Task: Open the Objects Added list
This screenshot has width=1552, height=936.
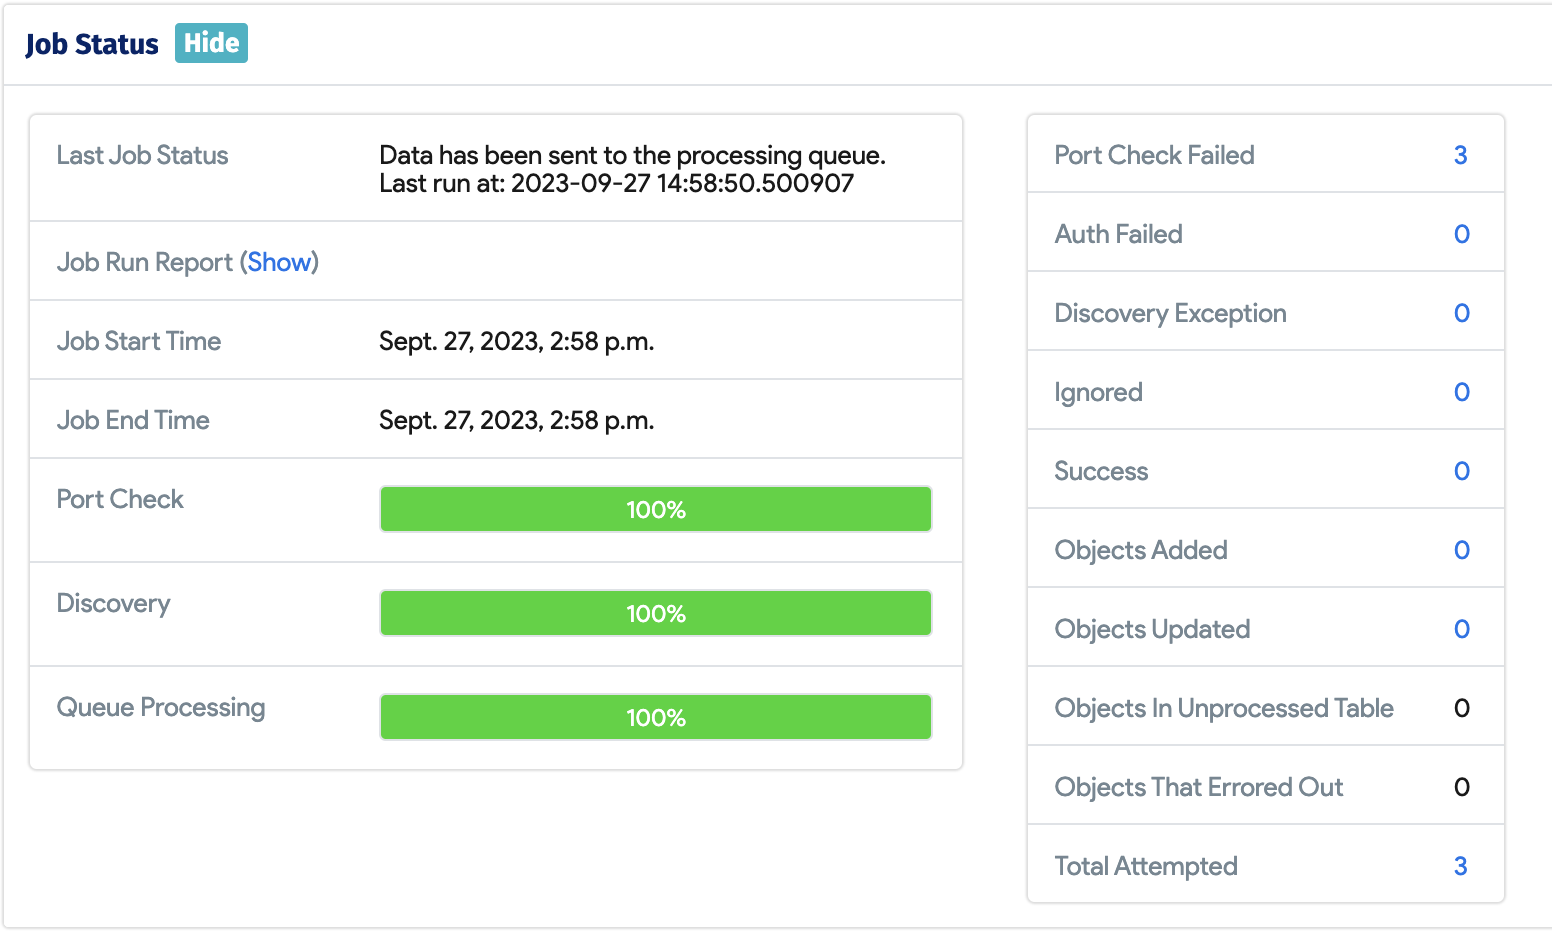Action: (1461, 549)
